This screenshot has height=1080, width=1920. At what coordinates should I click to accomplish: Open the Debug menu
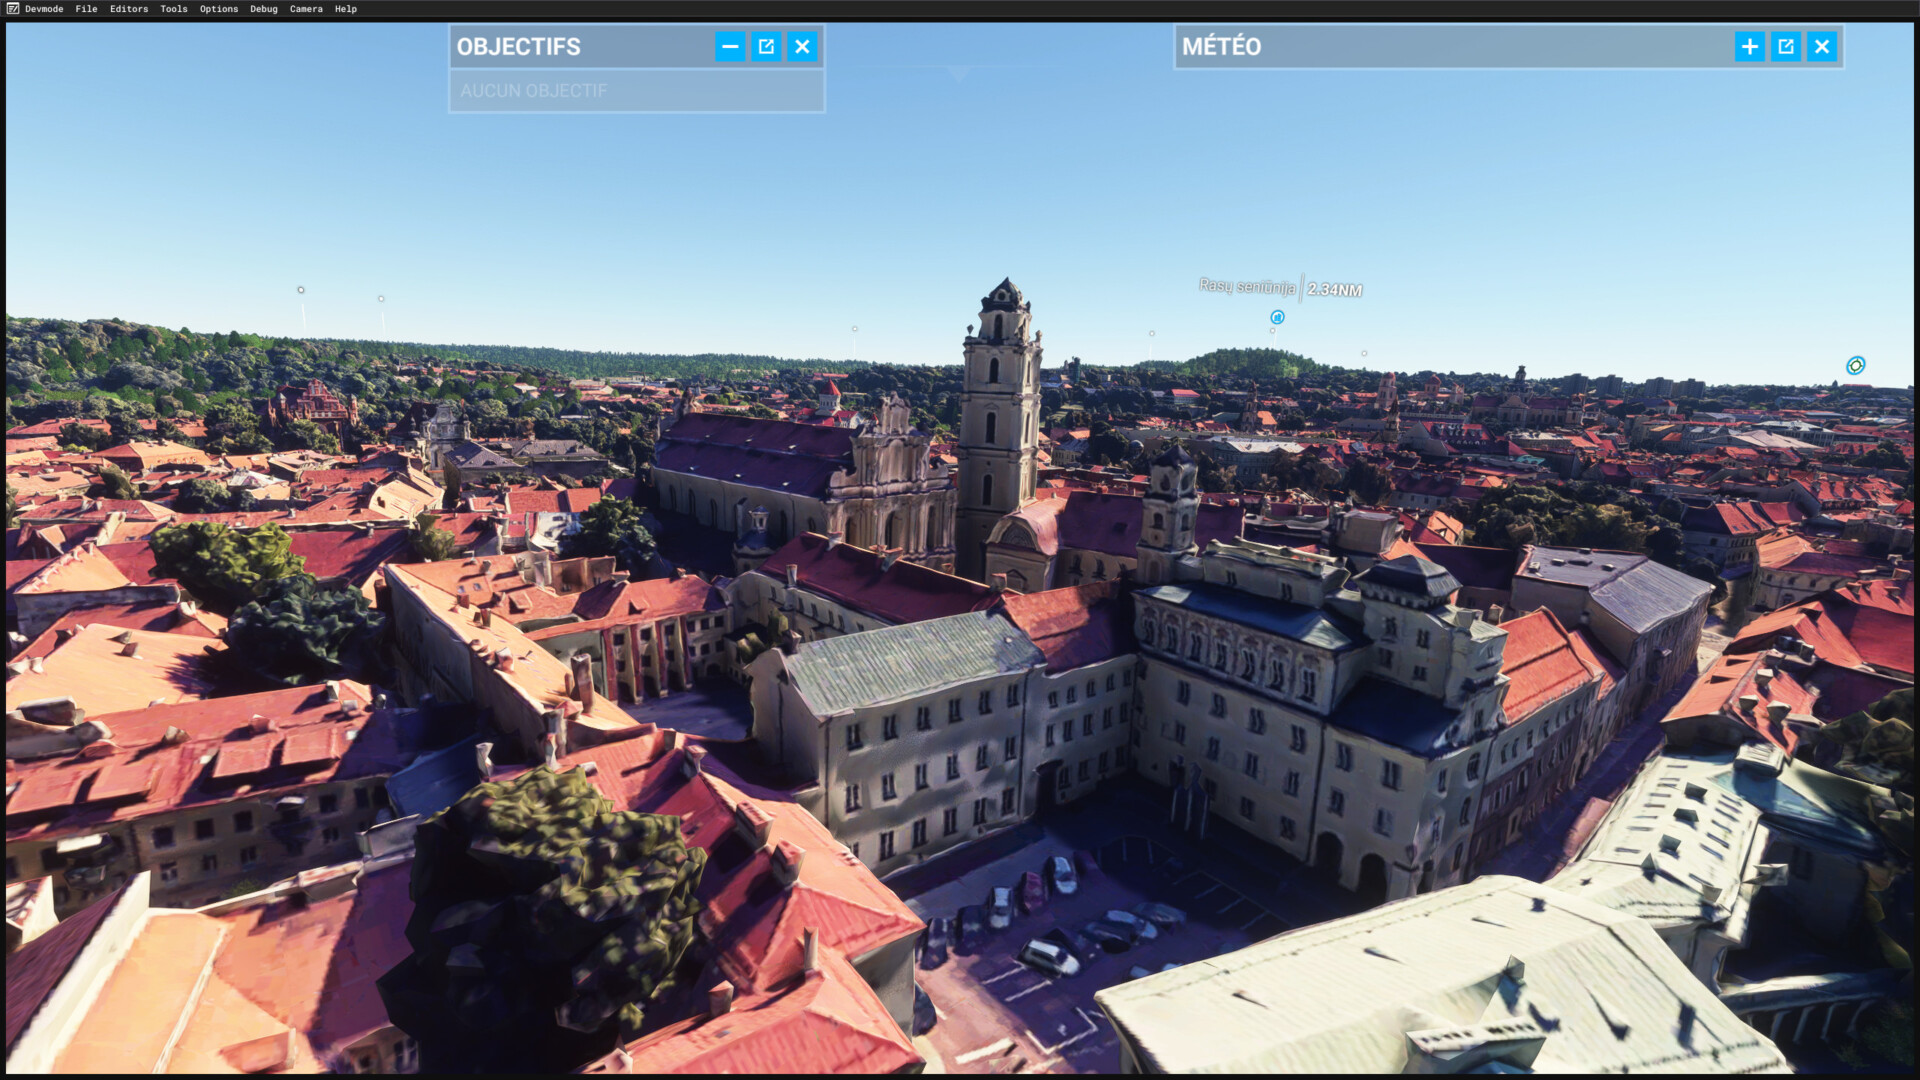(264, 9)
